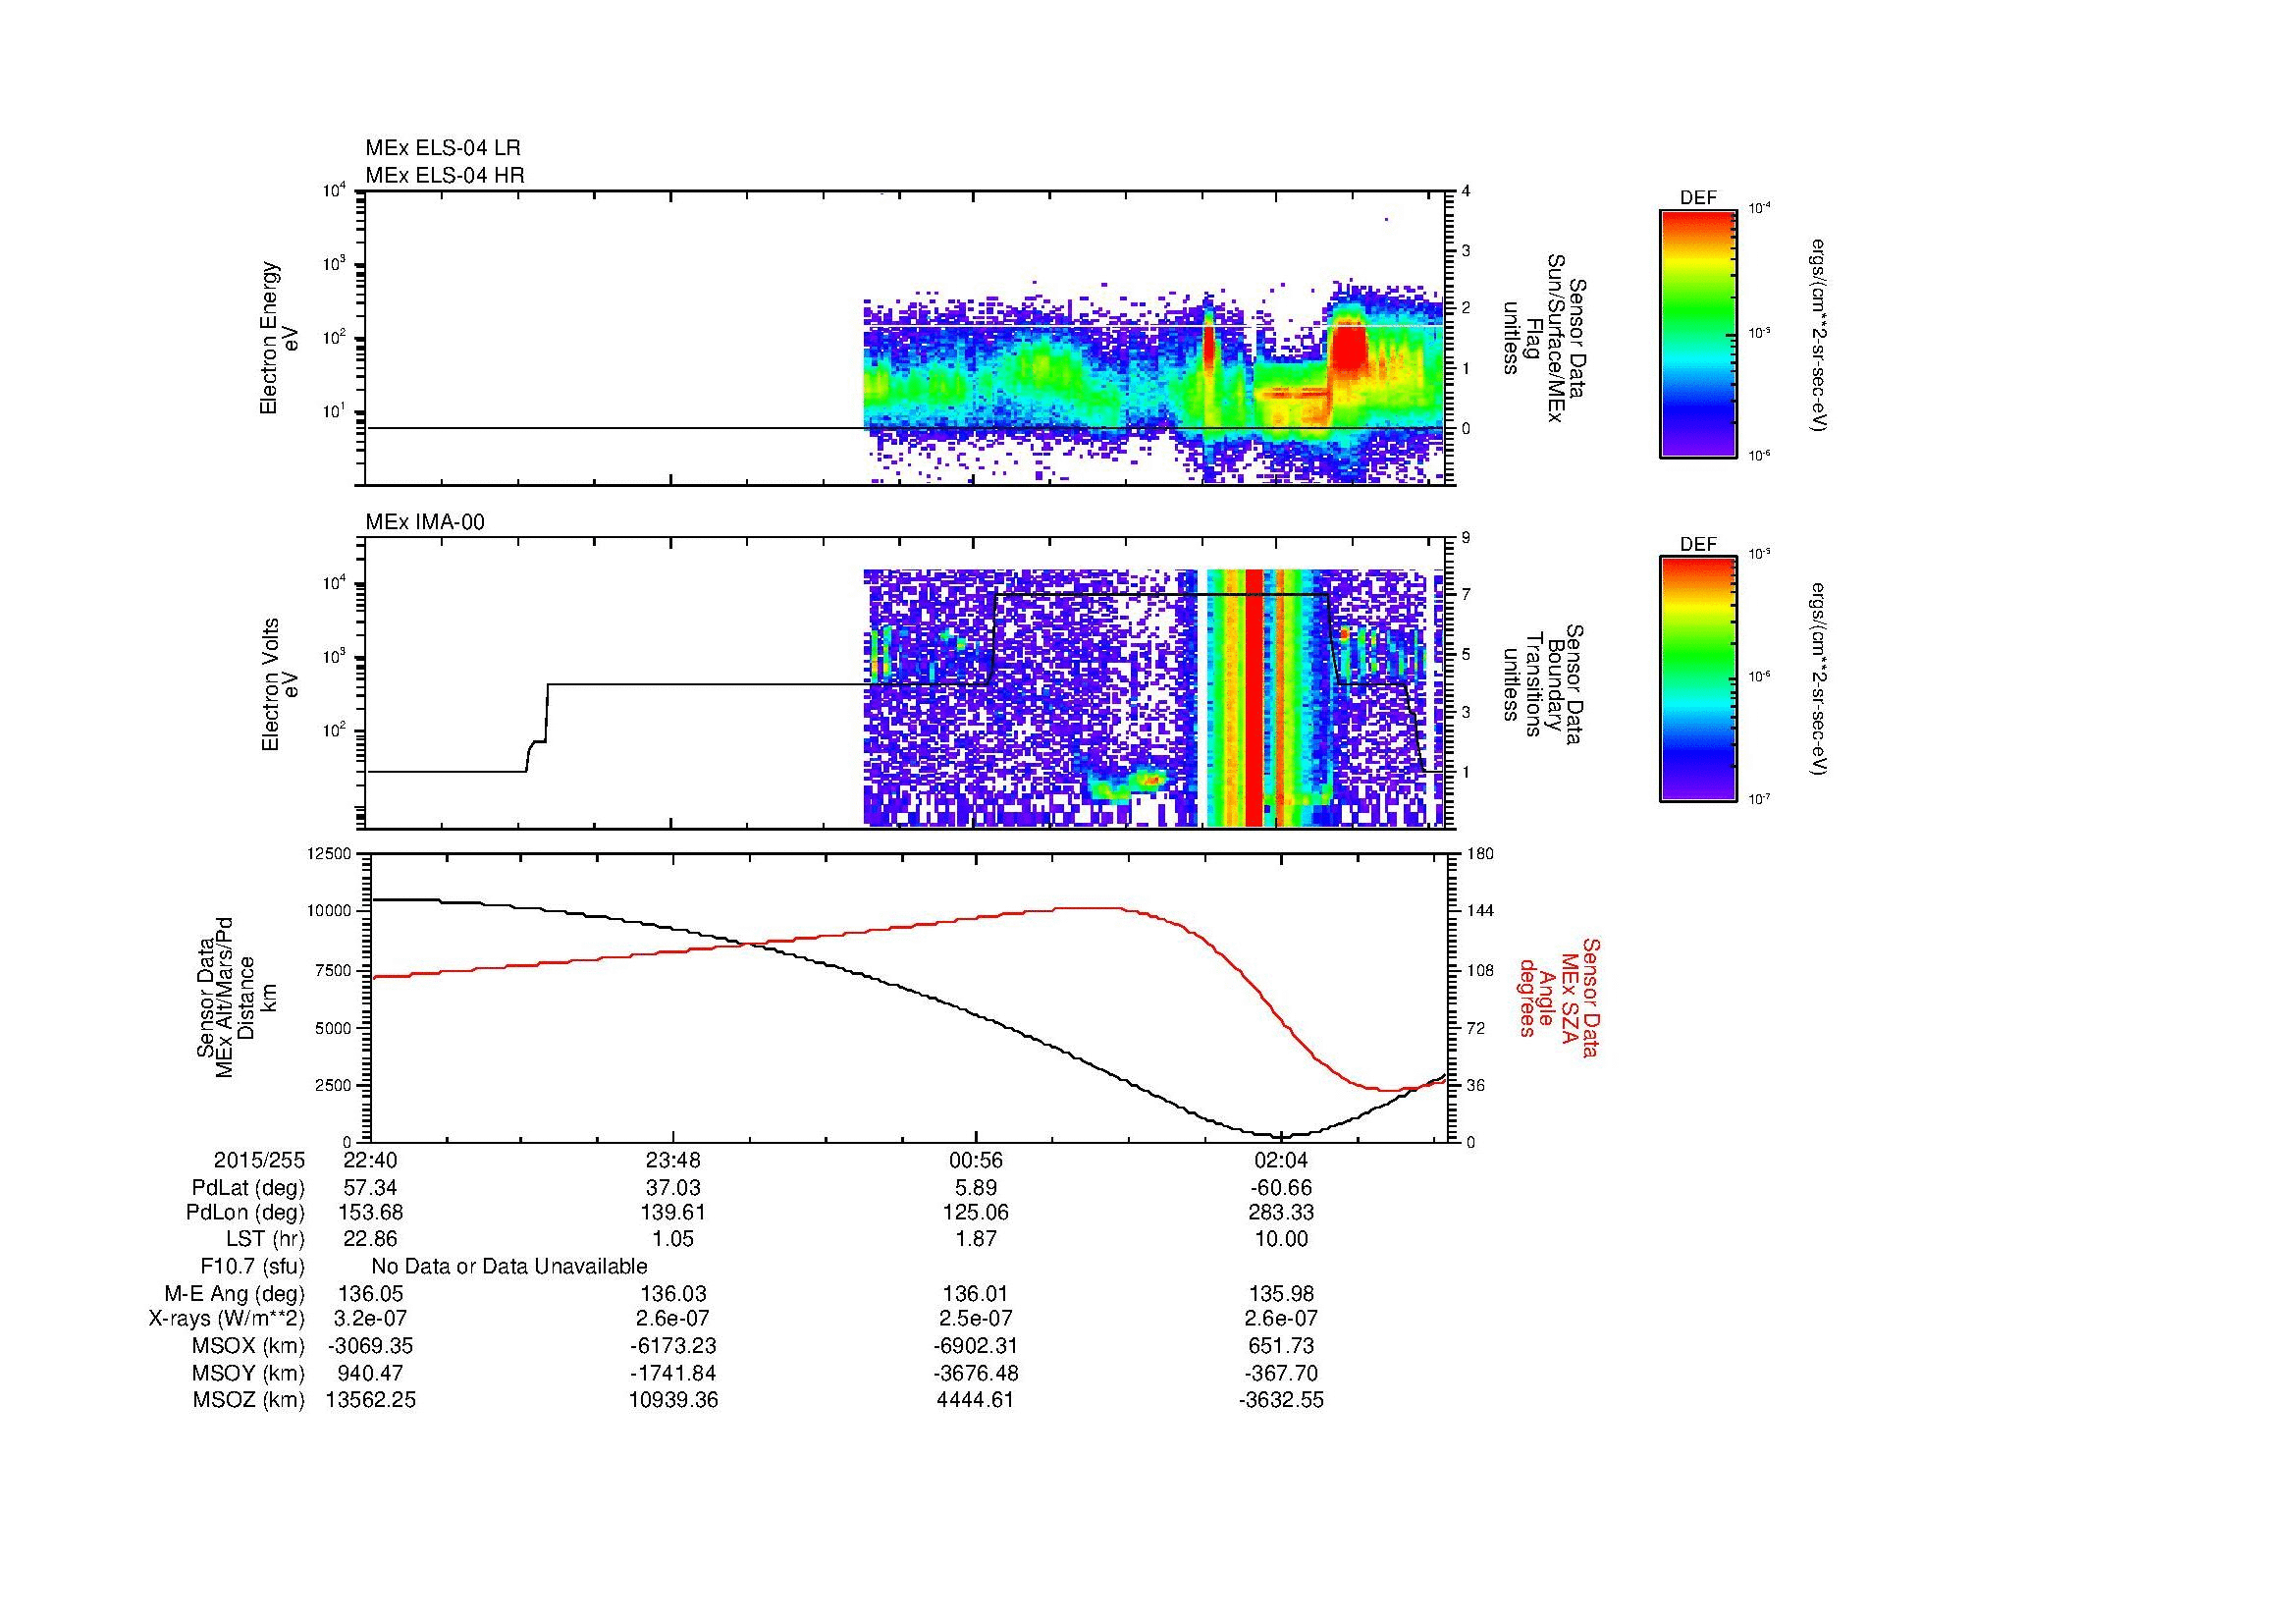Click the 12500 altitude axis tick
This screenshot has width=2296, height=1623.
331,853
